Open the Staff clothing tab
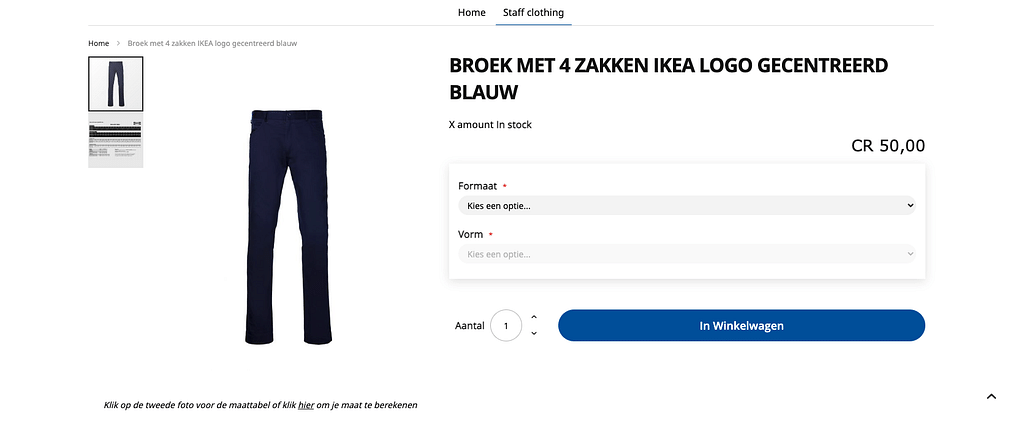 click(533, 13)
